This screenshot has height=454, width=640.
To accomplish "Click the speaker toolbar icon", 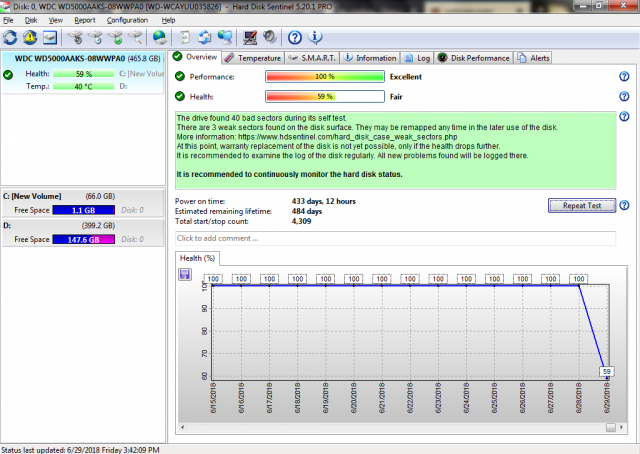I will [268, 38].
